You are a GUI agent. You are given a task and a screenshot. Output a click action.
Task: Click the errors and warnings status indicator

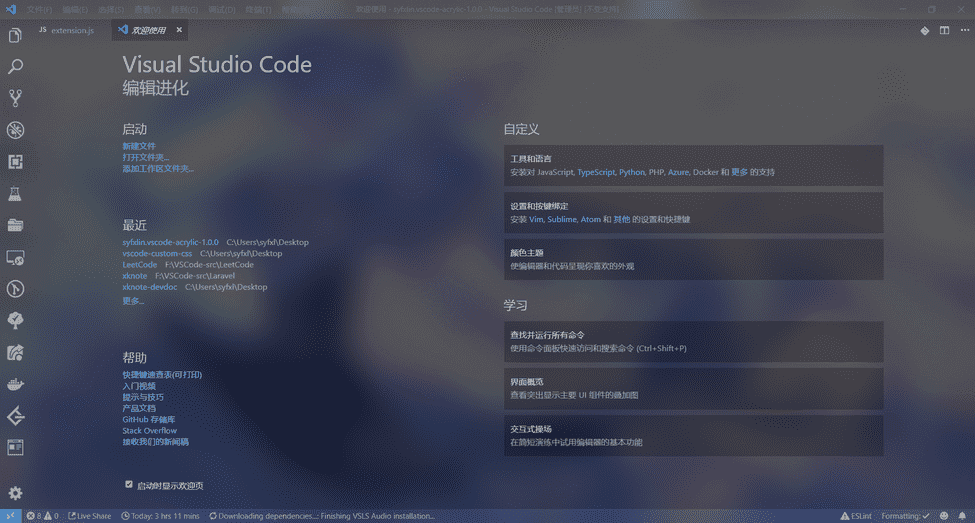[42, 516]
